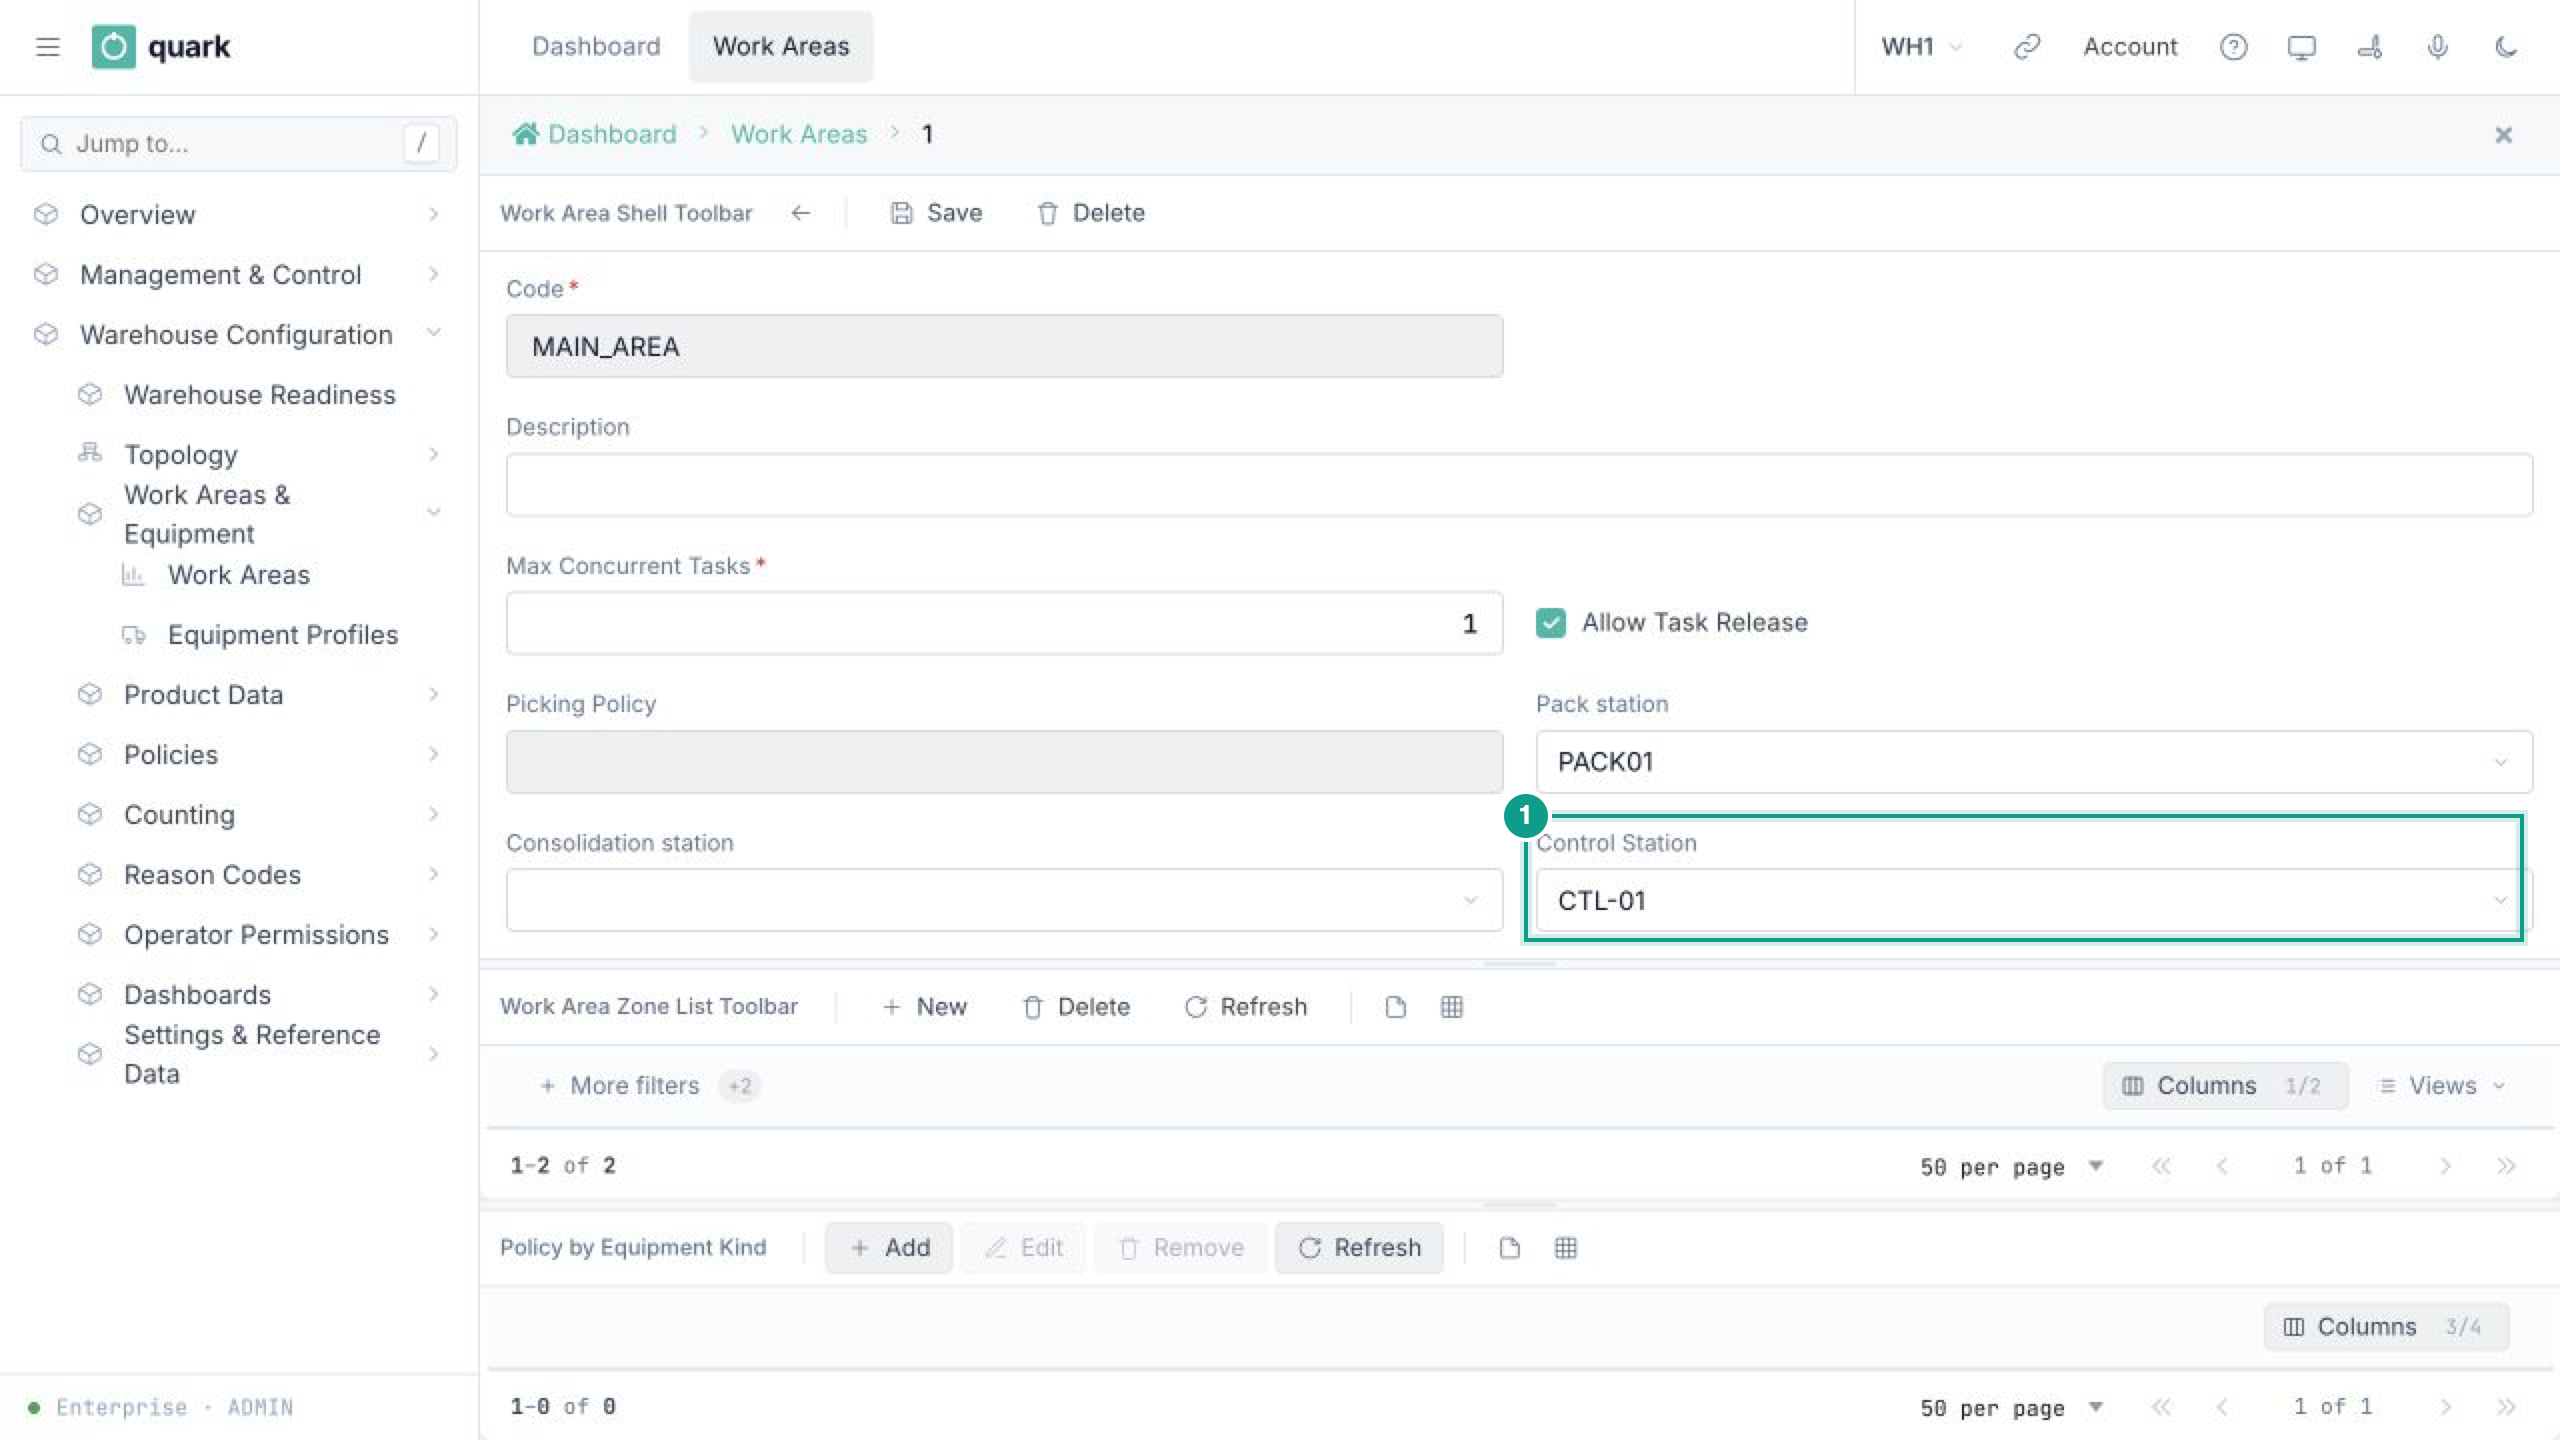Toggle the Allow Task Release checkbox
This screenshot has height=1440, width=2560.
click(x=1551, y=623)
